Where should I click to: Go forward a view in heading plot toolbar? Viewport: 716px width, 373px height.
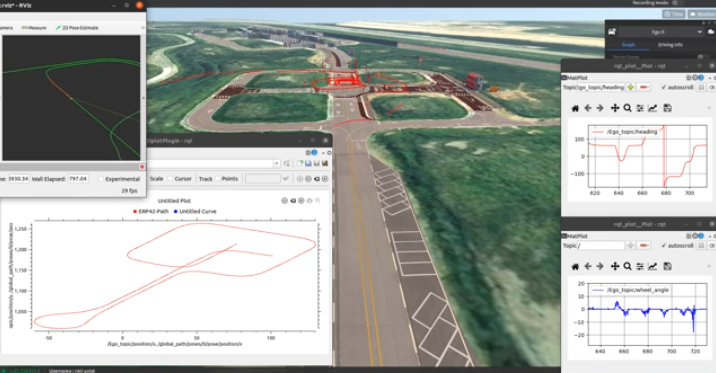(600, 108)
